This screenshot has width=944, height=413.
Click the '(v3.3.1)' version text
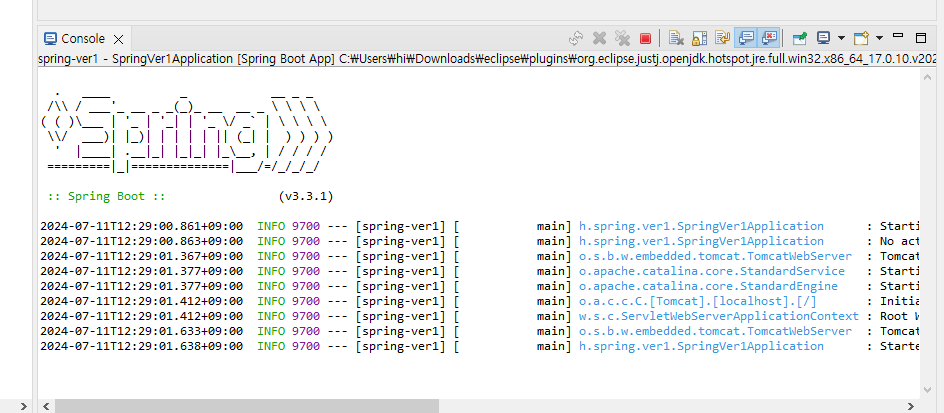pos(306,196)
